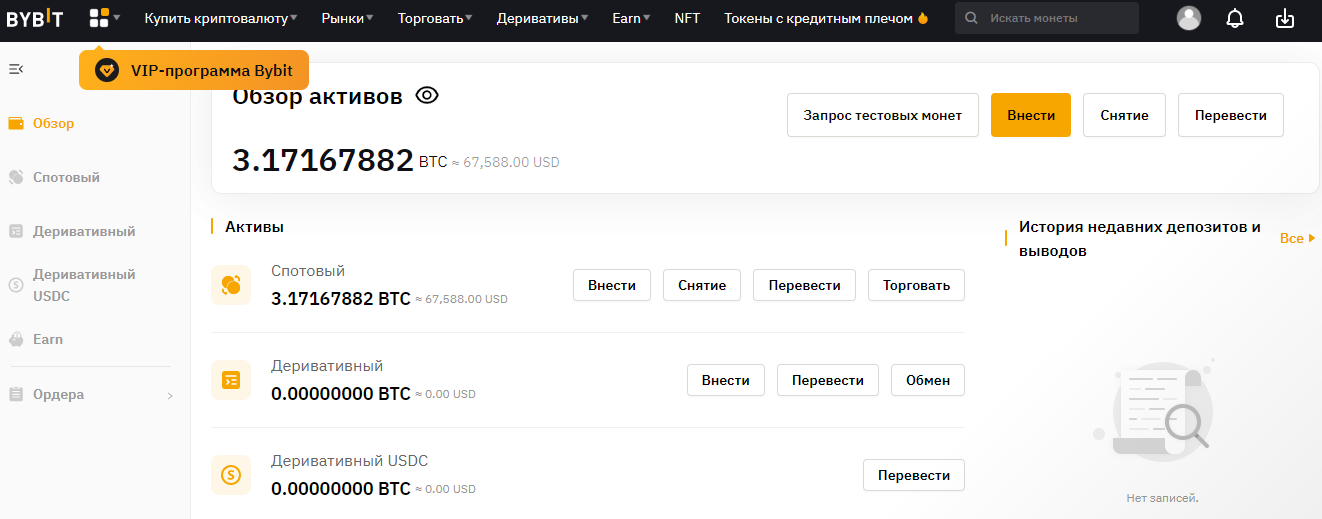
Task: Click Торговать in the Спотовый row
Action: point(917,285)
